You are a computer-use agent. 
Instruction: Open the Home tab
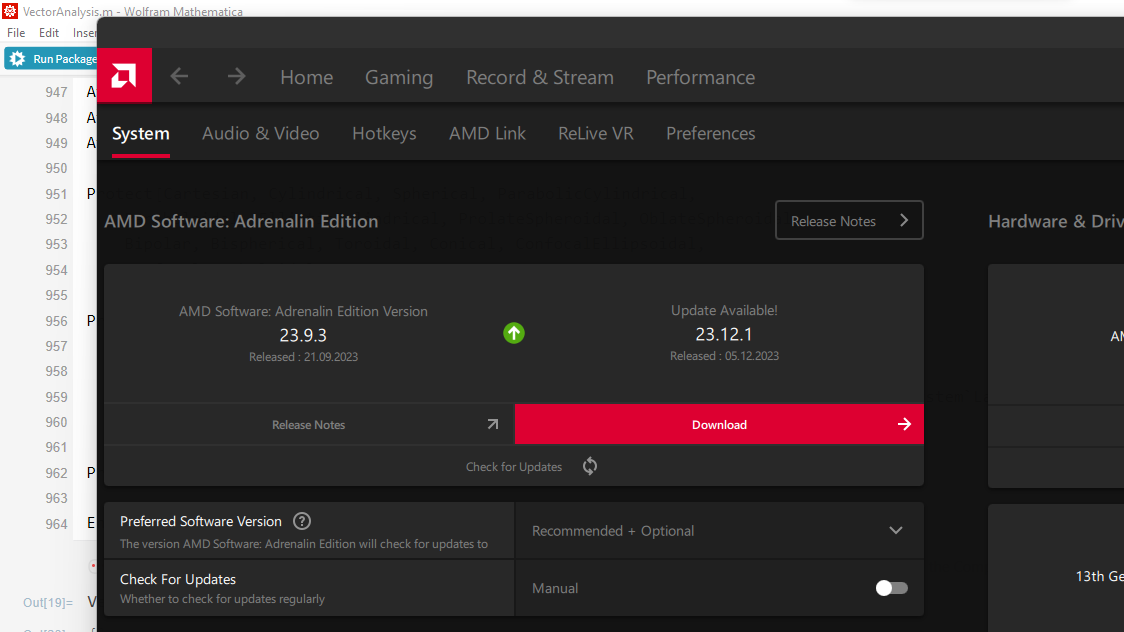[x=306, y=77]
